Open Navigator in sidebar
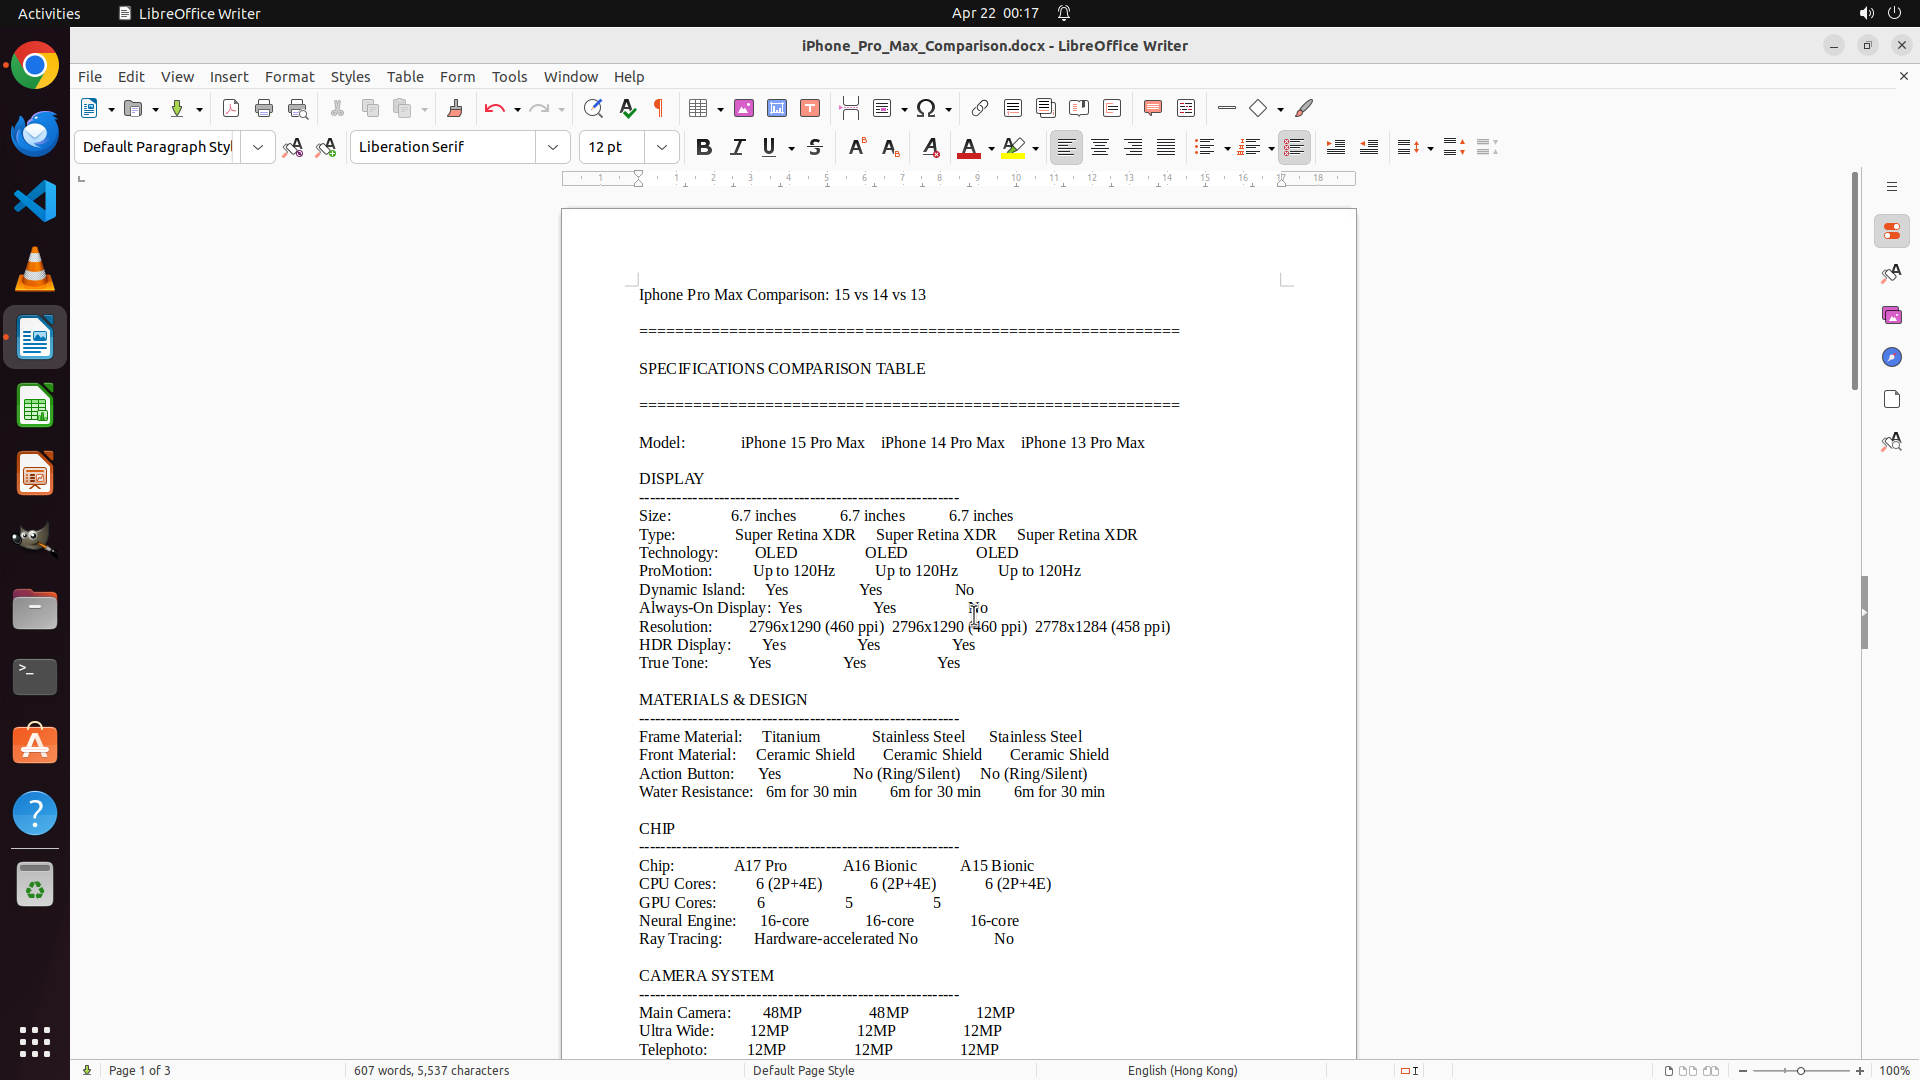 click(x=1891, y=357)
